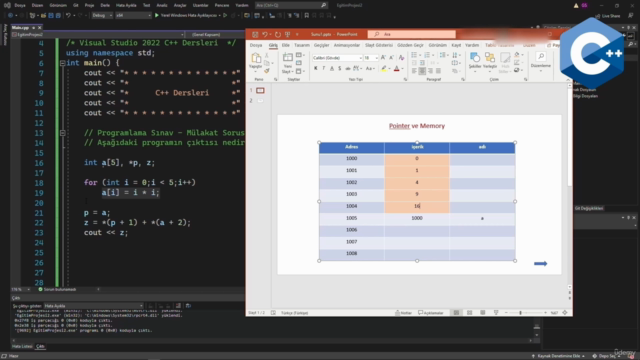Adjust PowerPoint zoom slider in status bar
Viewport: 640px width, 360px height.
[520, 313]
